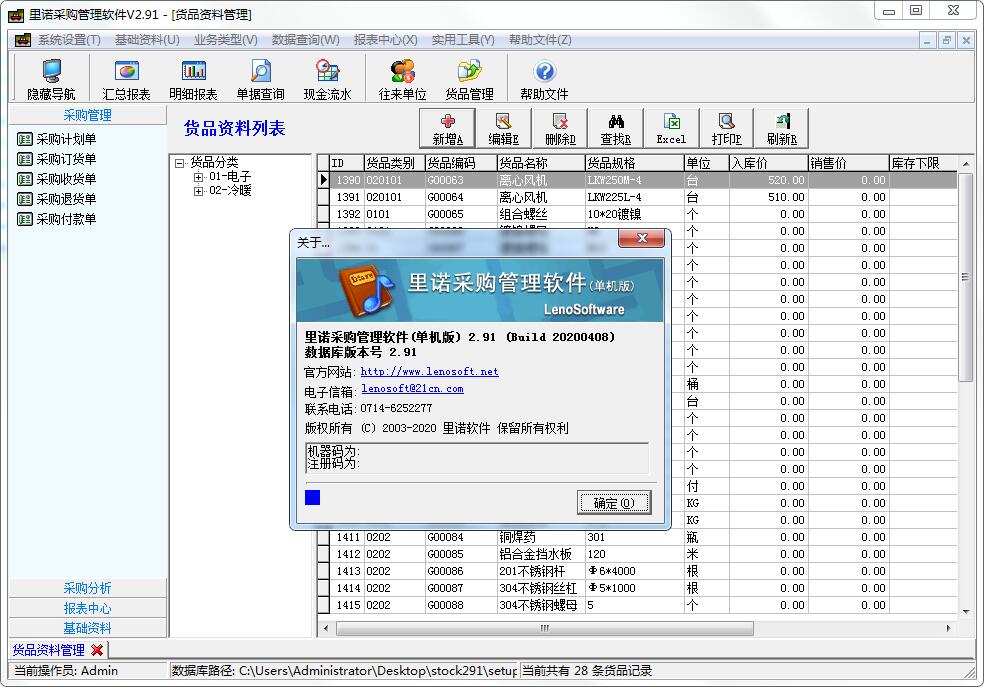Close the 货品资料管理 tab with red X
Viewport: 984px width, 687px height.
tap(97, 651)
